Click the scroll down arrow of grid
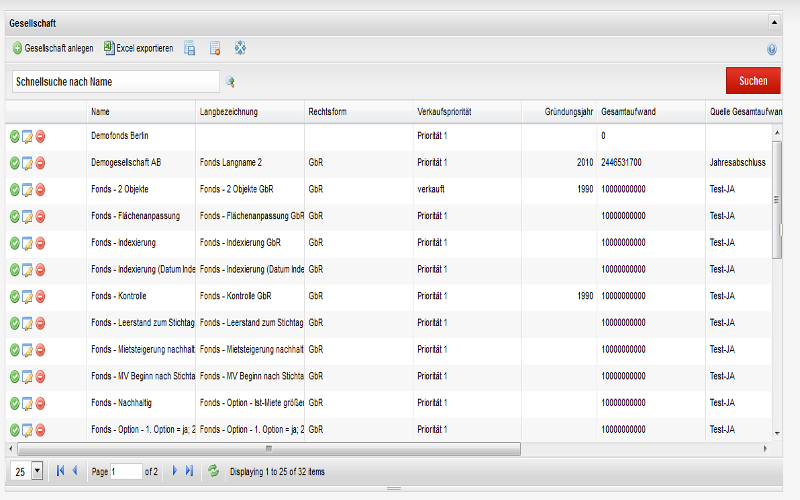 pyautogui.click(x=777, y=433)
